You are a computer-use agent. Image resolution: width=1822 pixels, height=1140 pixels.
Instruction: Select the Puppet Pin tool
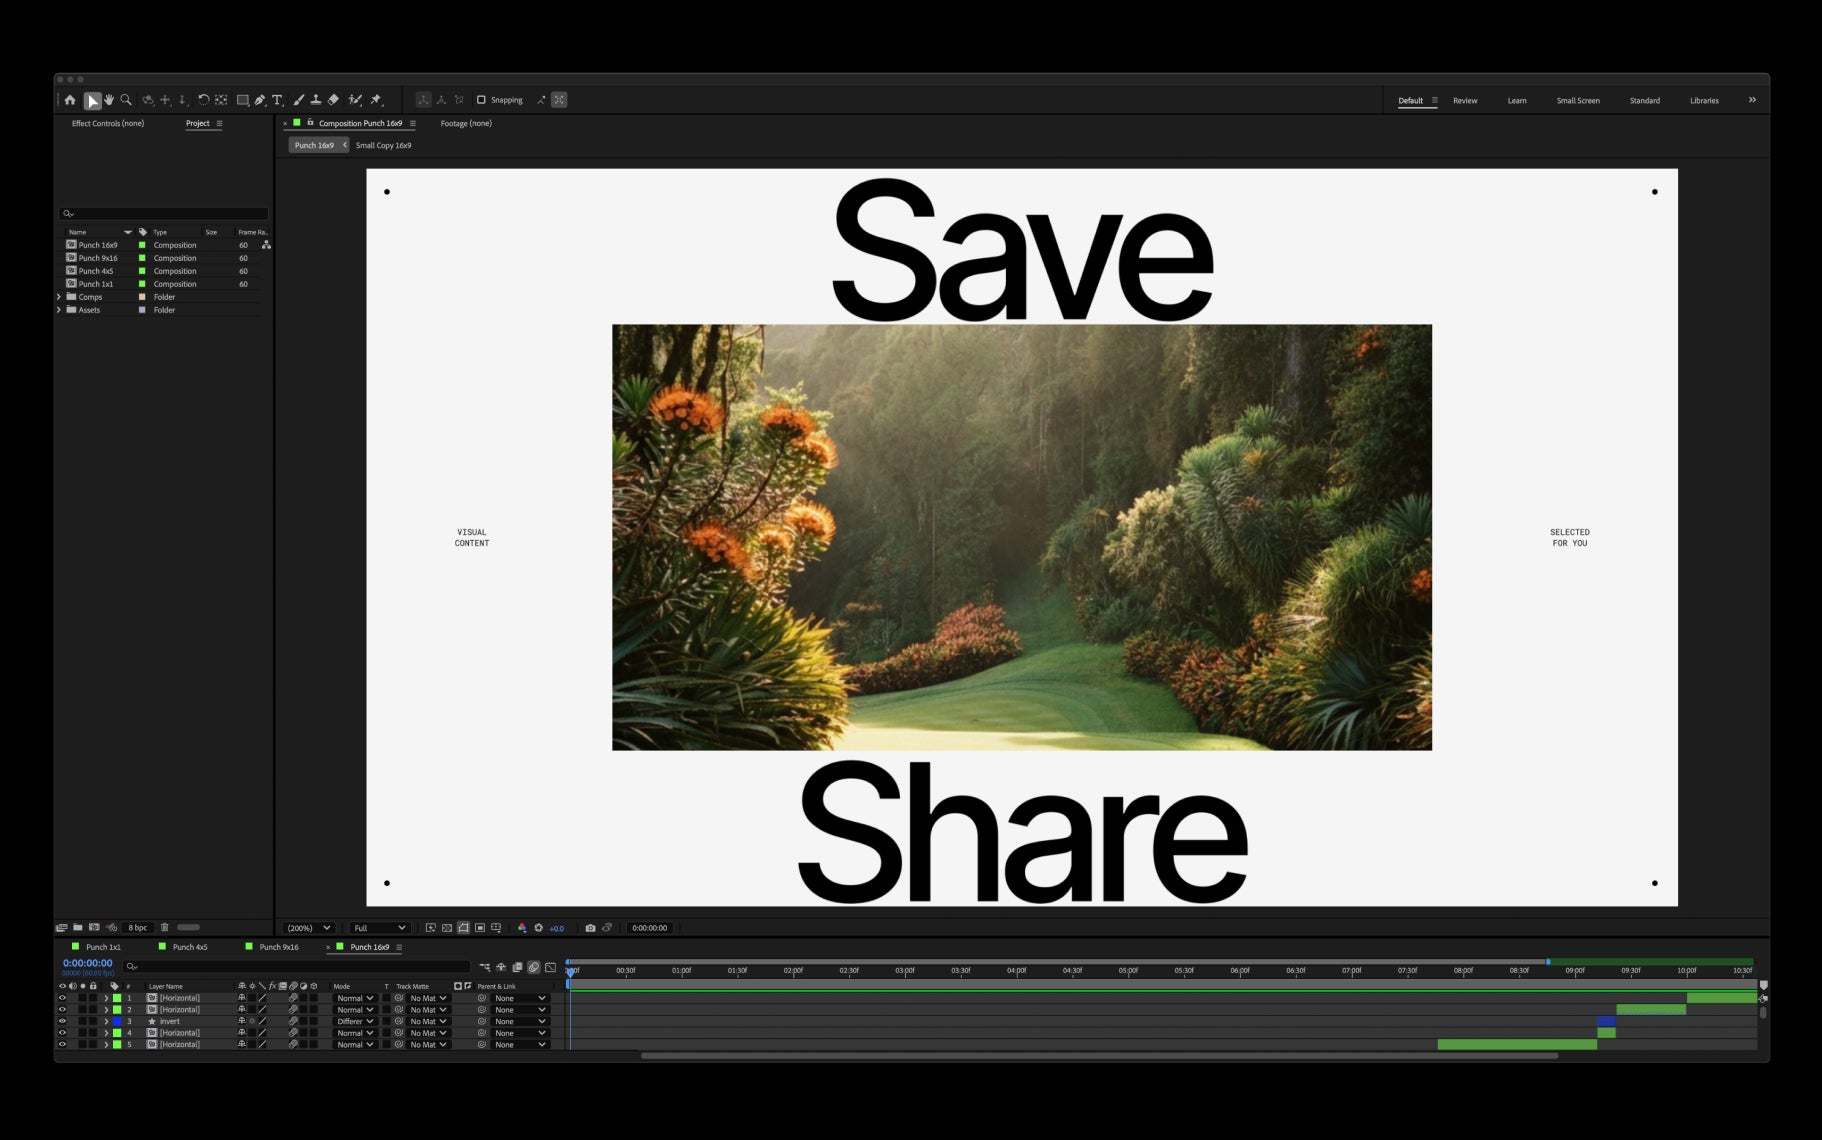click(376, 100)
